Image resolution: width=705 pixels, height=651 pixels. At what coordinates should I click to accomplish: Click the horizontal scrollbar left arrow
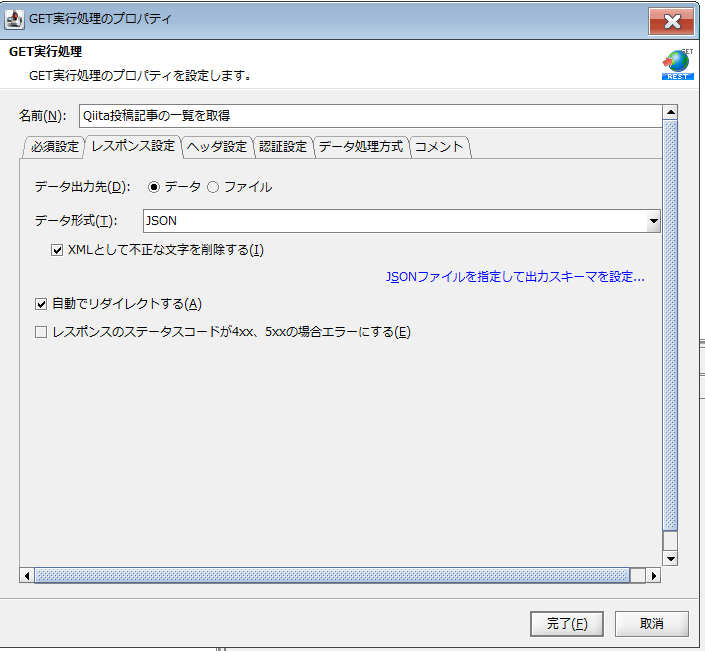click(27, 575)
